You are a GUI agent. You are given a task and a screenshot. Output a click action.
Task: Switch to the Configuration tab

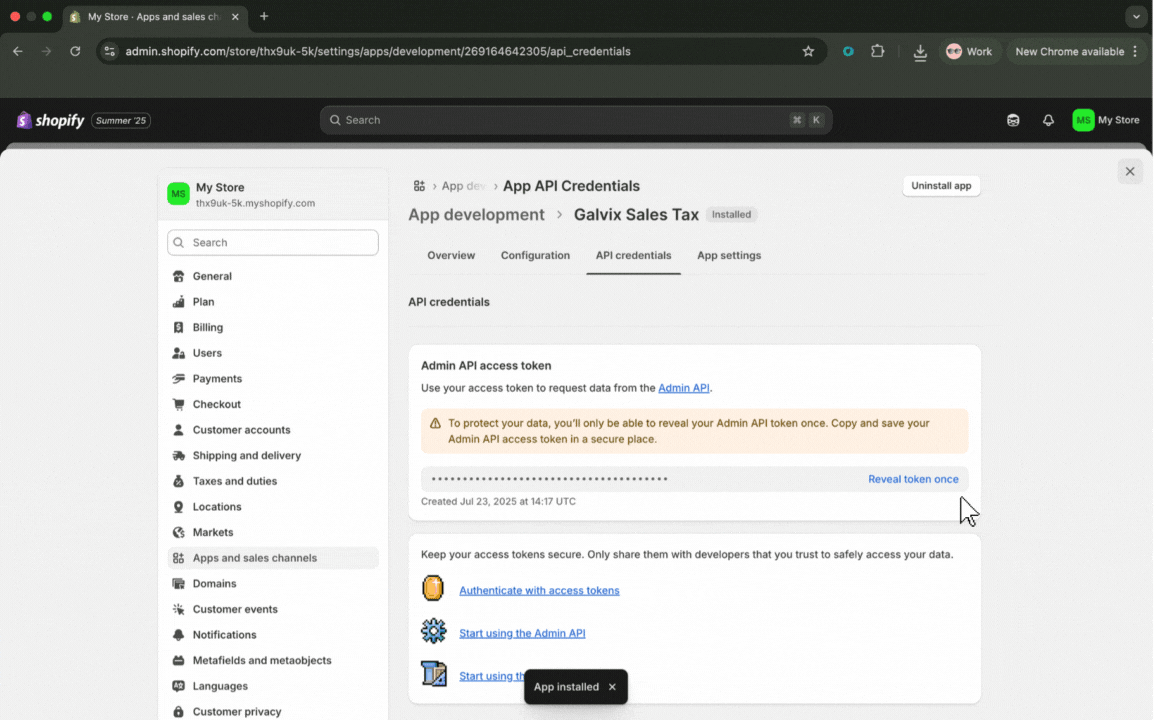click(535, 255)
